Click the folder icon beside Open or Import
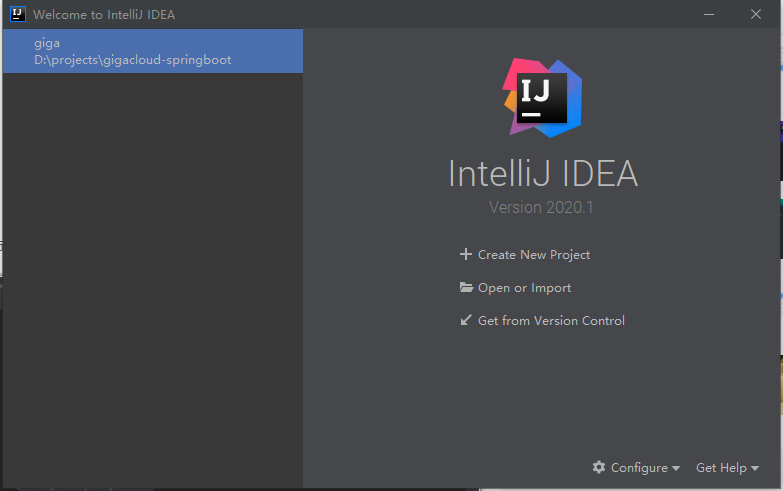This screenshot has width=783, height=491. tap(466, 287)
